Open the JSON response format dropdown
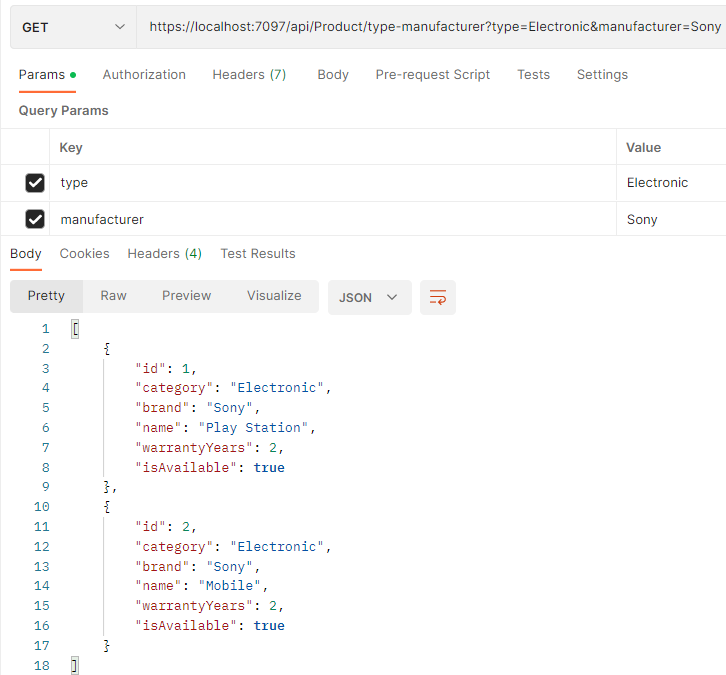 pos(369,297)
